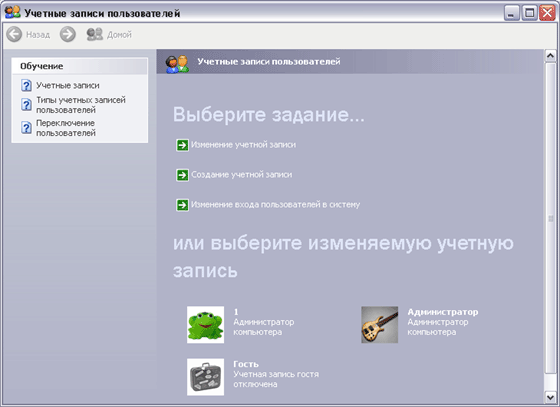Viewport: 560px width, 407px height.
Task: Click green arrow beside 'Изменение входа пользователей'
Action: coord(182,205)
